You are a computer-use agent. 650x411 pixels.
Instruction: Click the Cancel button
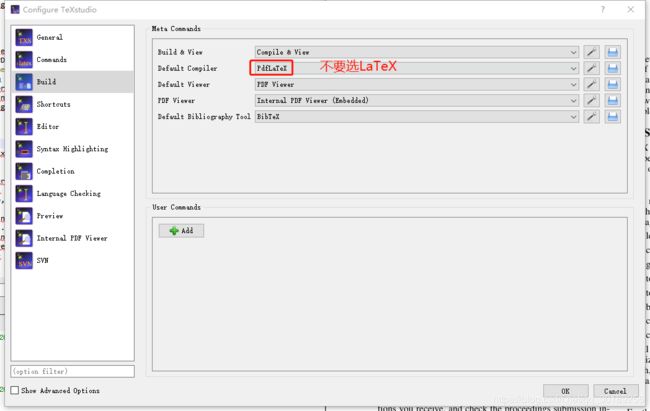click(x=615, y=391)
